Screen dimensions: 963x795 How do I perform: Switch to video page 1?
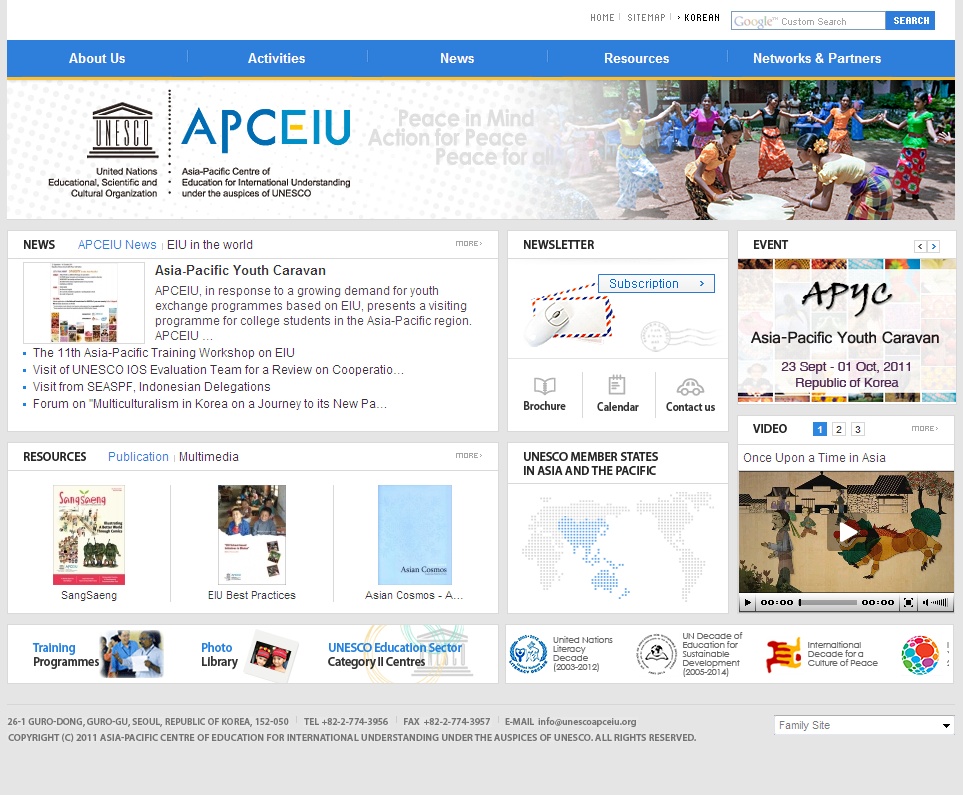[x=819, y=429]
